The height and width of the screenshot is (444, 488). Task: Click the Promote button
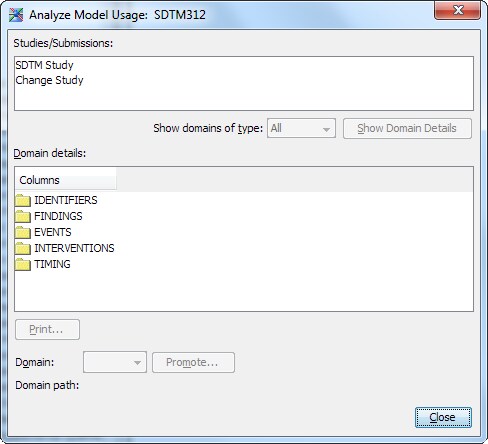(x=193, y=362)
